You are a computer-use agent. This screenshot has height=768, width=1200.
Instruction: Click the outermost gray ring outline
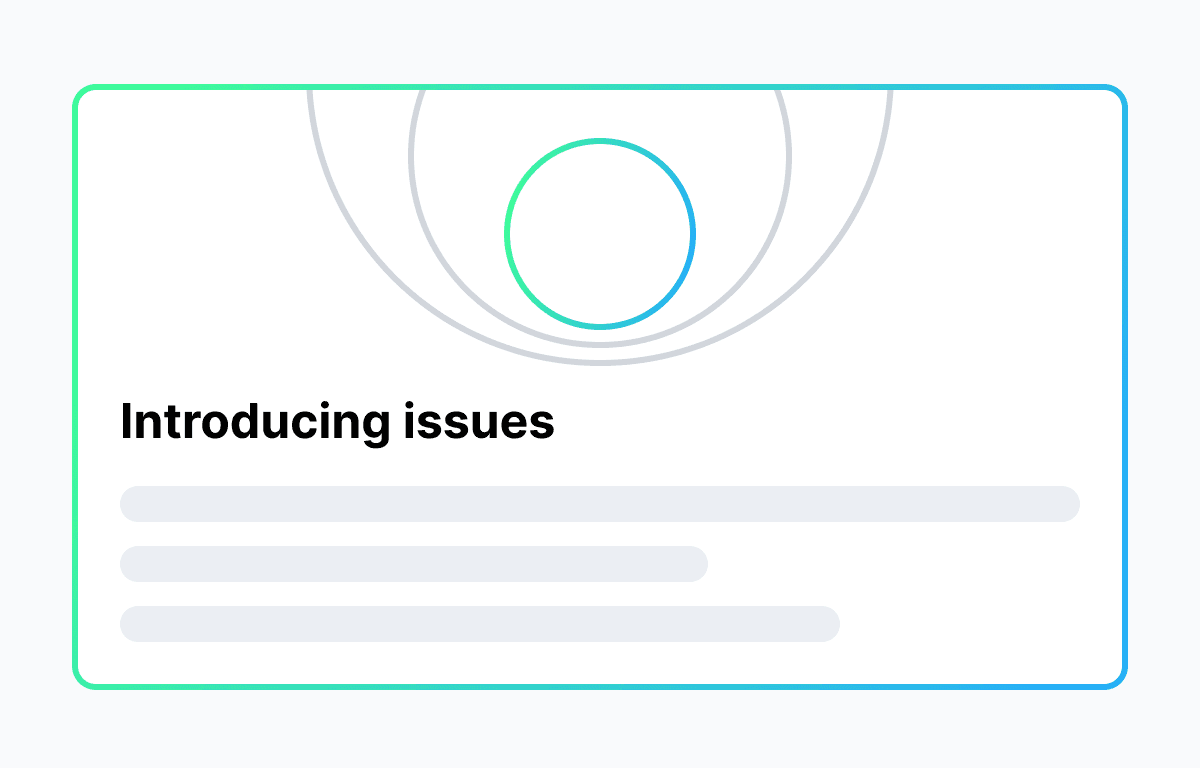click(600, 363)
